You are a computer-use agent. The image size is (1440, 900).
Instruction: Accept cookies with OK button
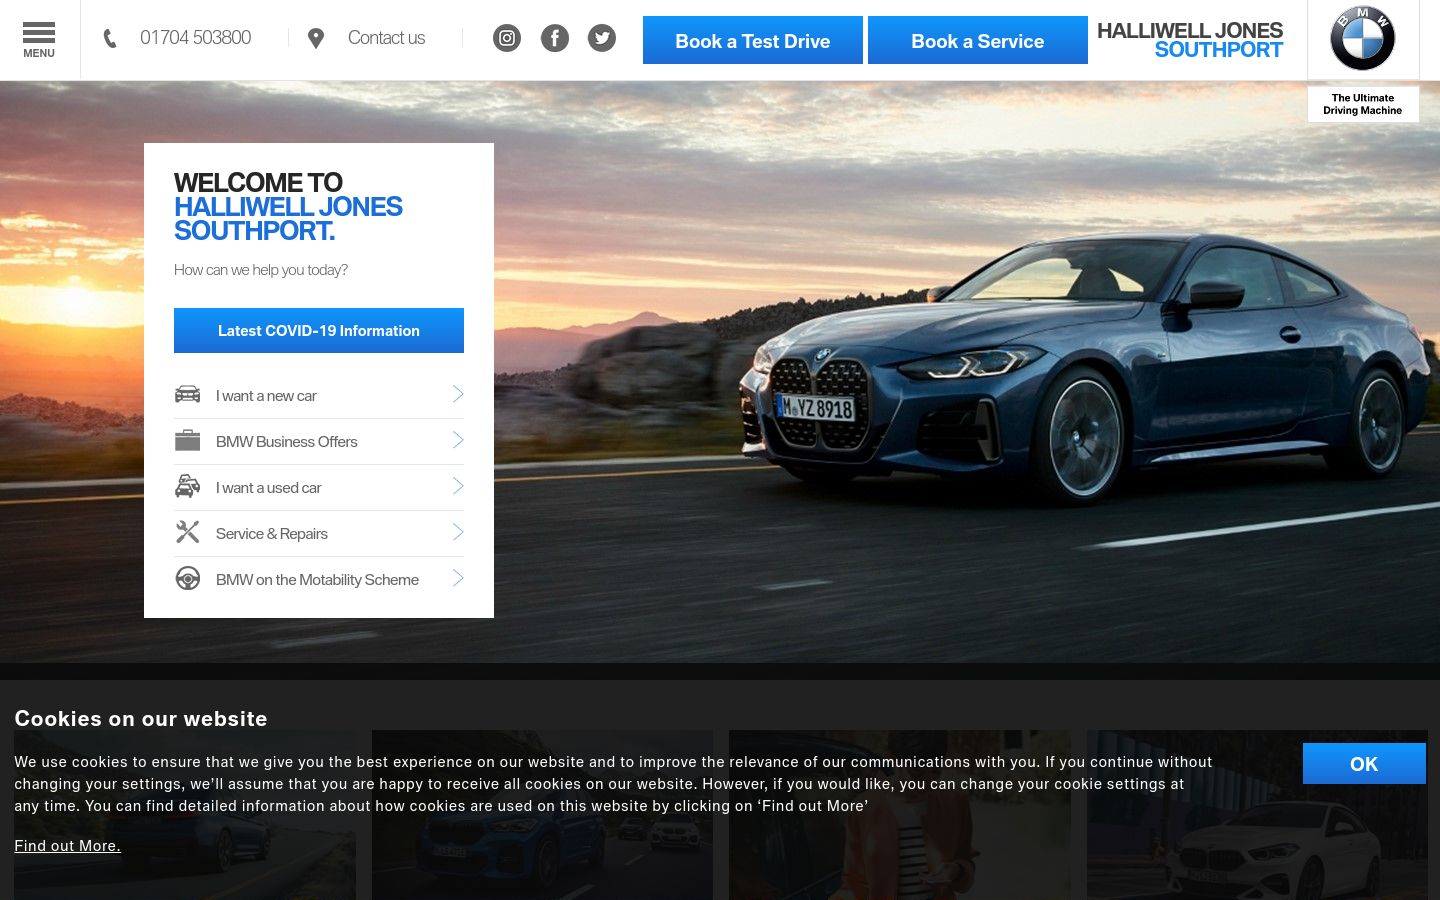point(1364,763)
